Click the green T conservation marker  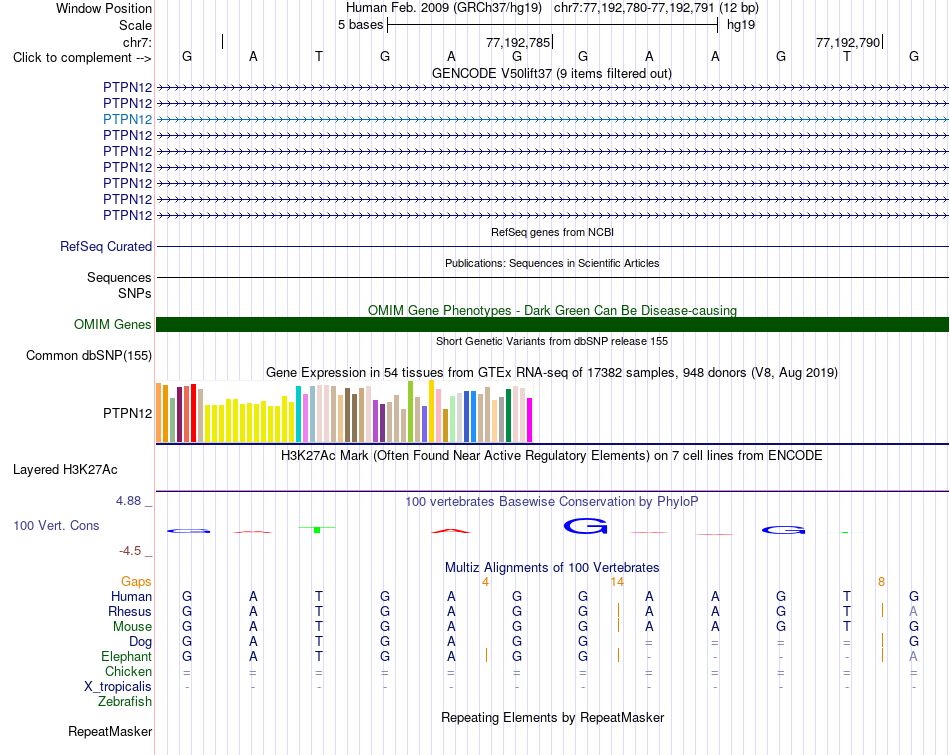pyautogui.click(x=317, y=530)
